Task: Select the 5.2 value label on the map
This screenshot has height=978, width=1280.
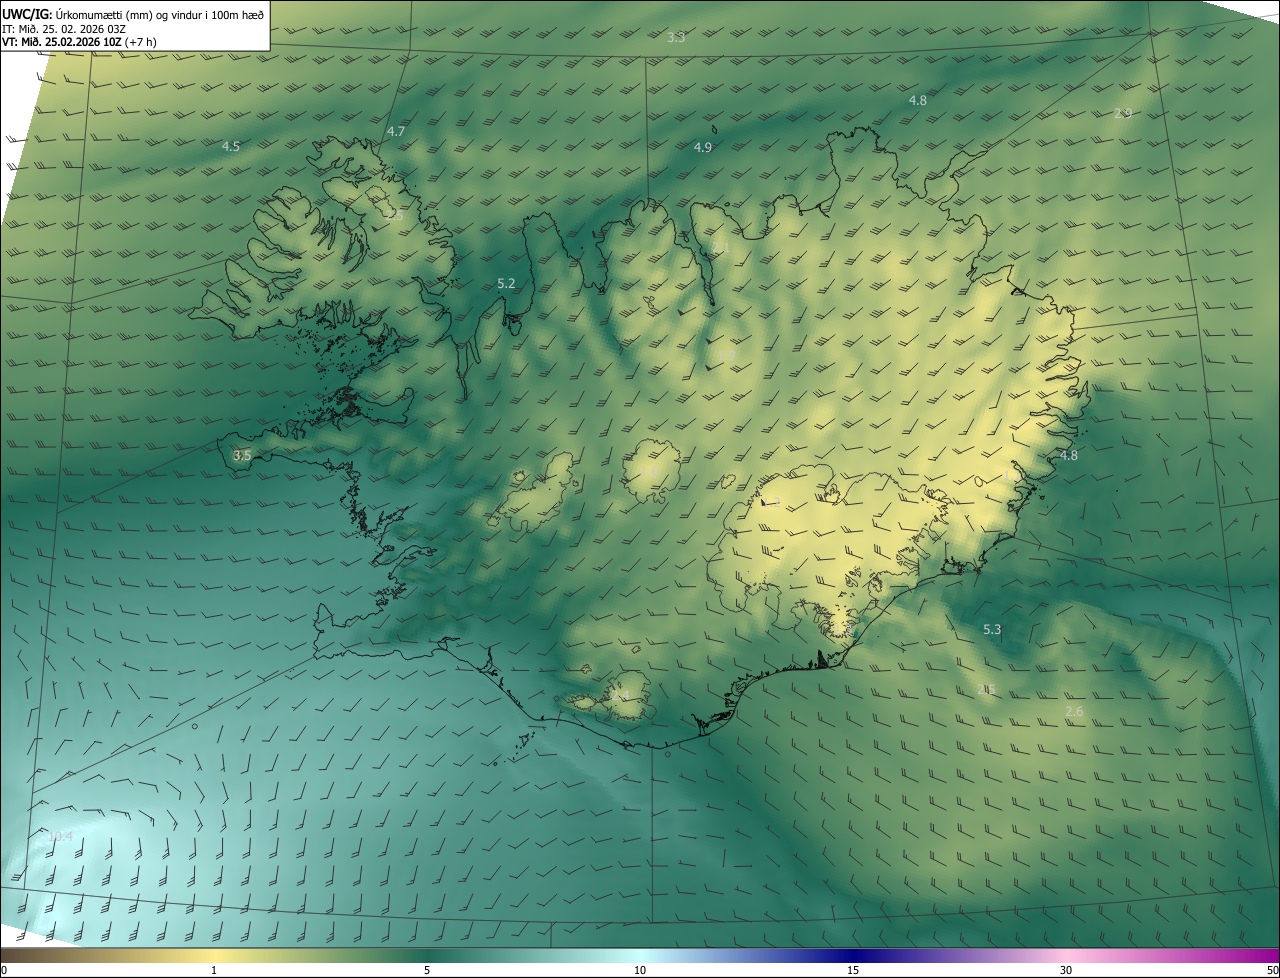Action: pos(507,284)
